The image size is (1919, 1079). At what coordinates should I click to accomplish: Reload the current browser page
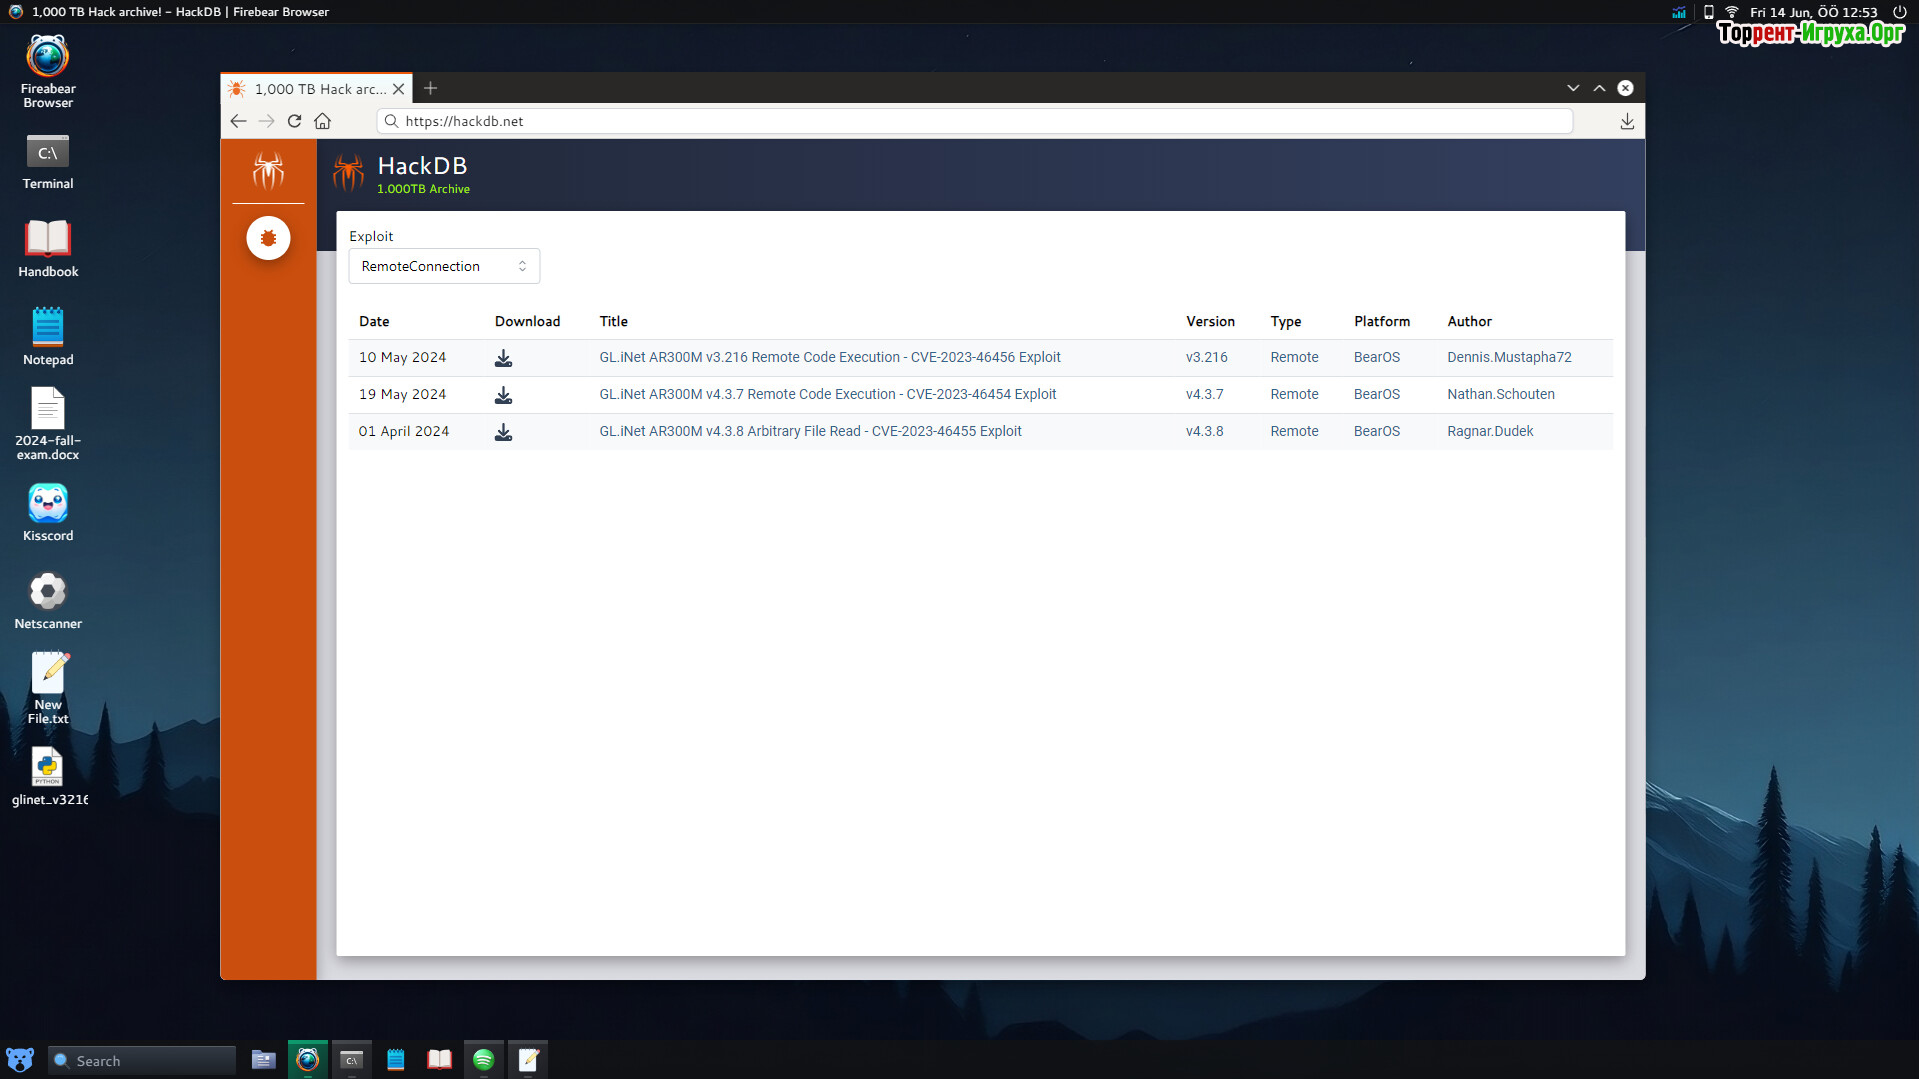294,121
